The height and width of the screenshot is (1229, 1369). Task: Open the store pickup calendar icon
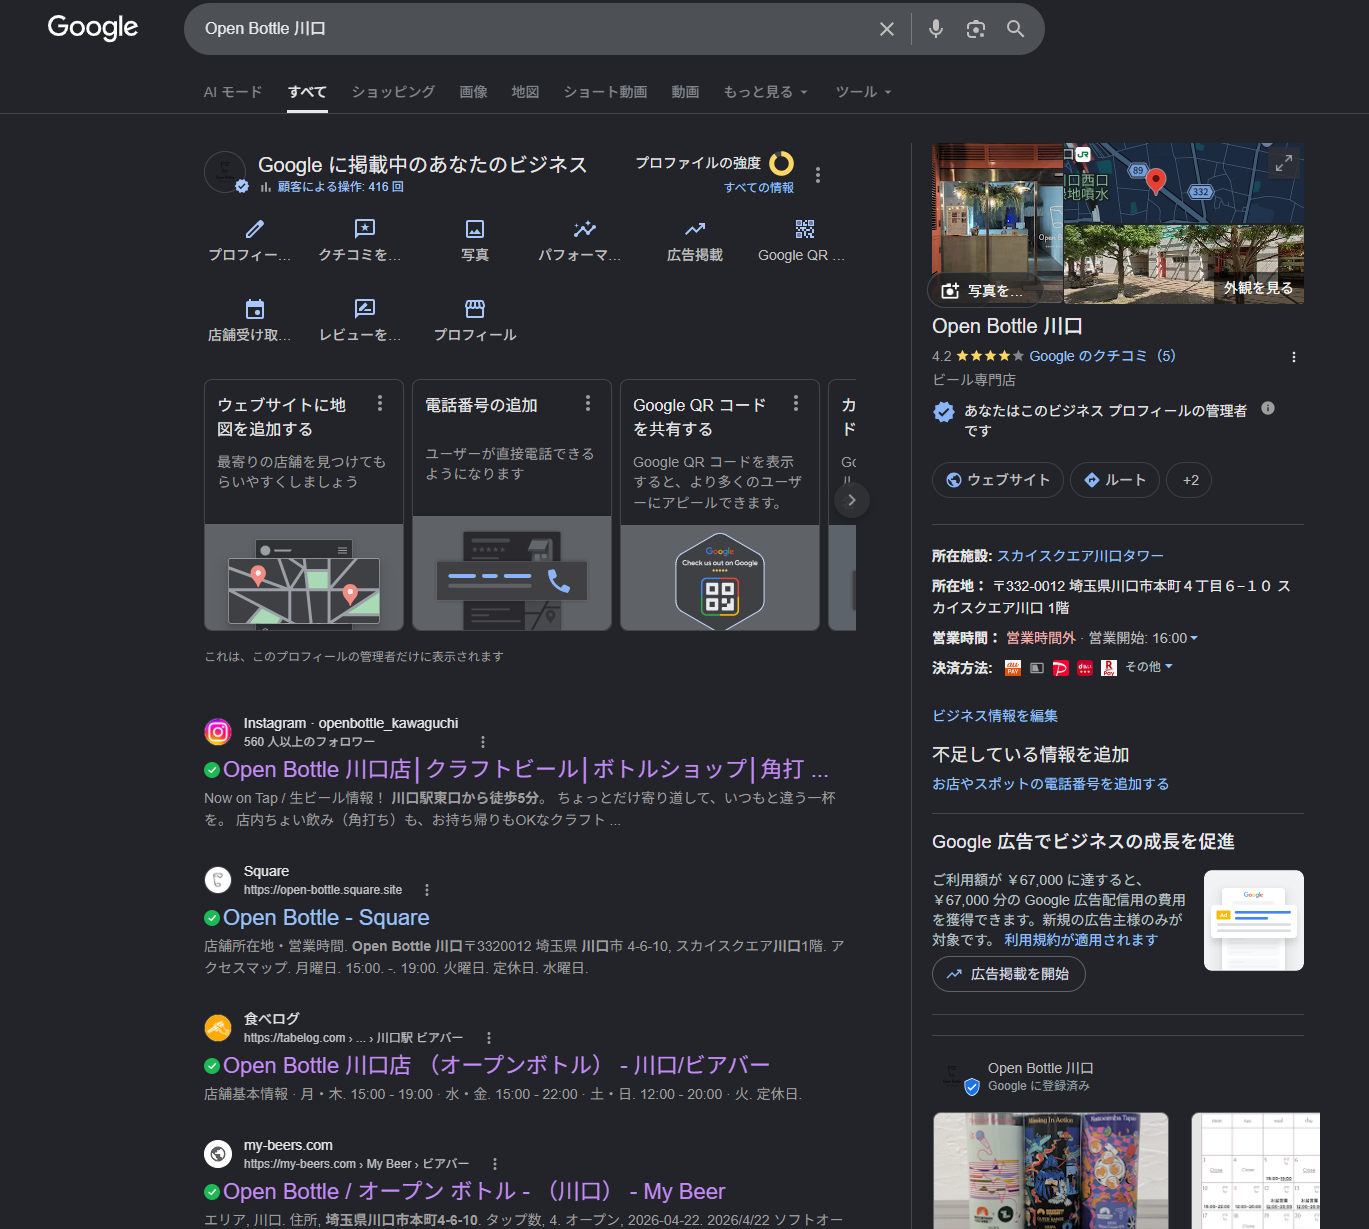tap(255, 309)
